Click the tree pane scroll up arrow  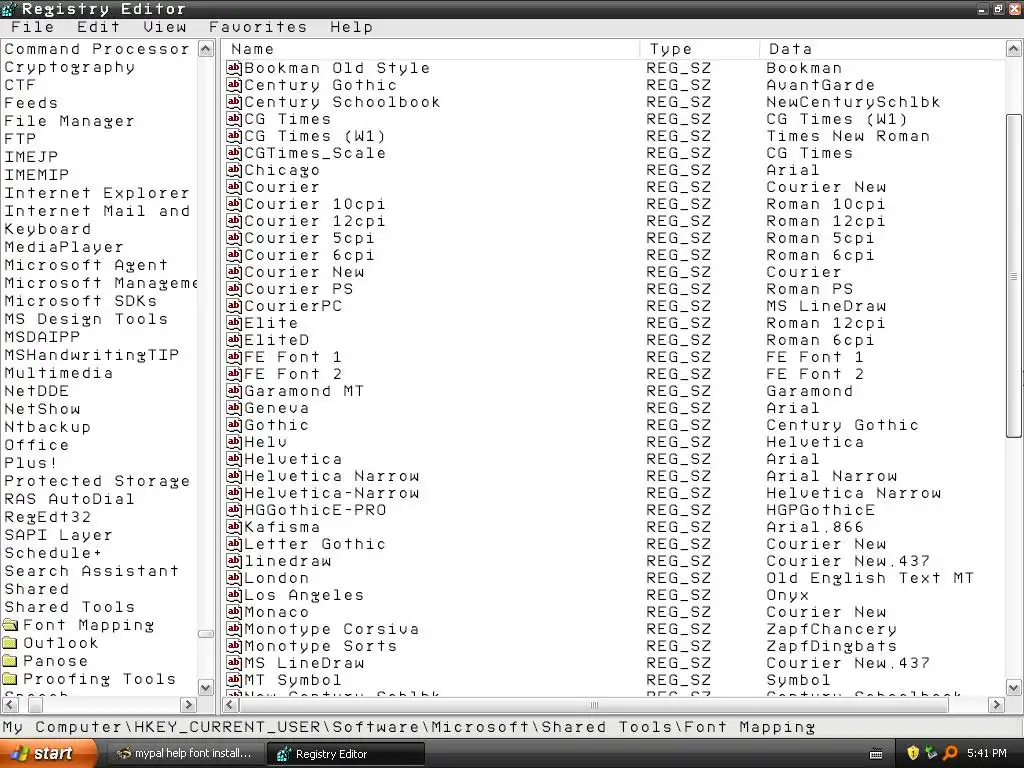coord(206,49)
